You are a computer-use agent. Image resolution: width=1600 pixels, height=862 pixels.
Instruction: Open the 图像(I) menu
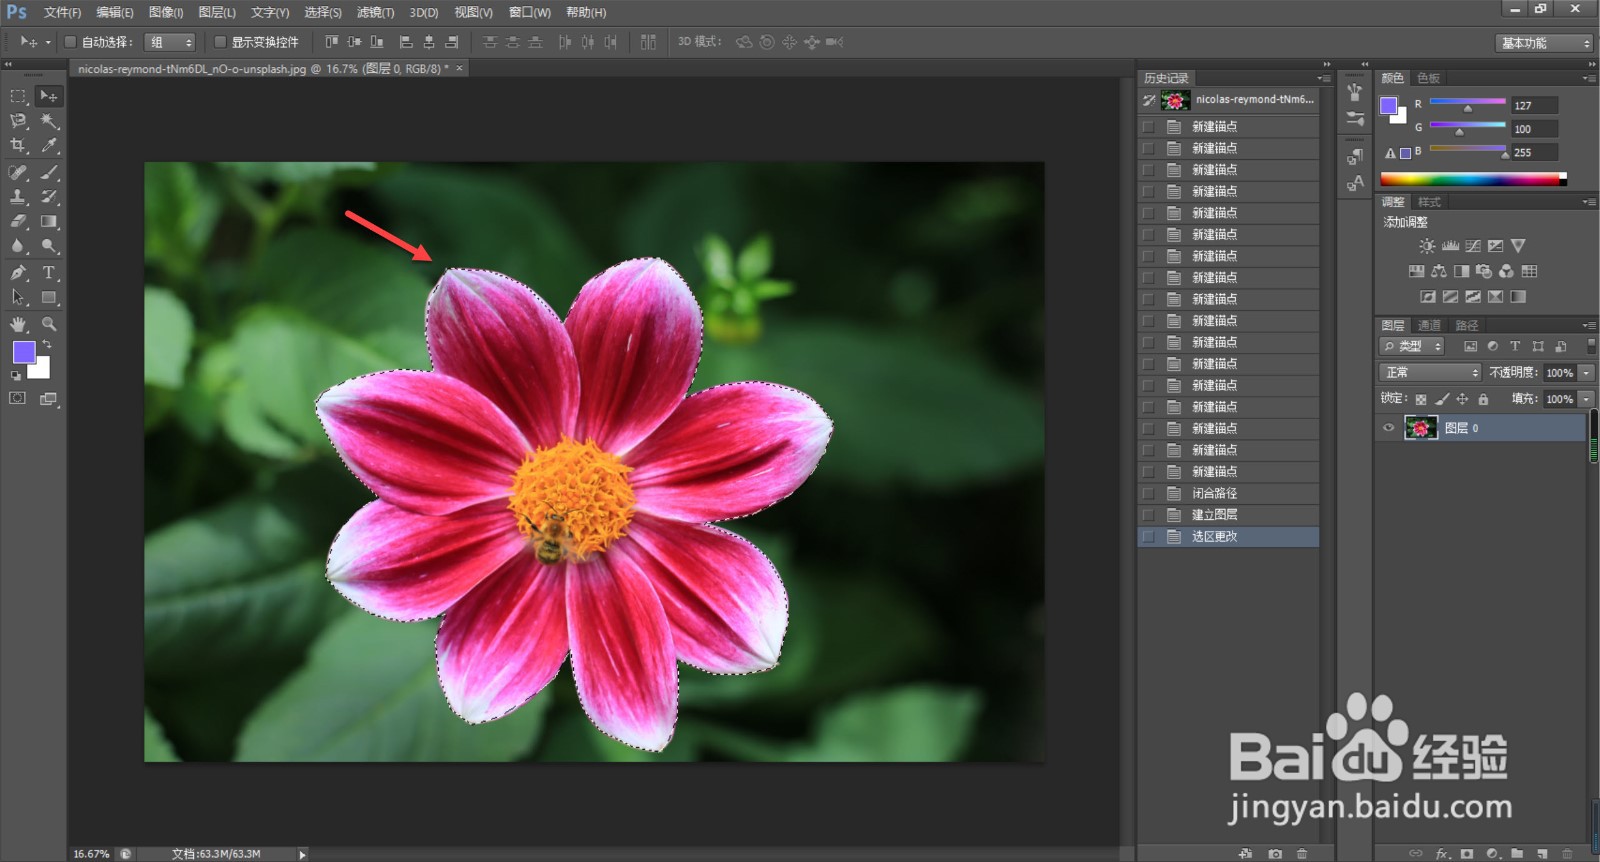click(x=166, y=12)
